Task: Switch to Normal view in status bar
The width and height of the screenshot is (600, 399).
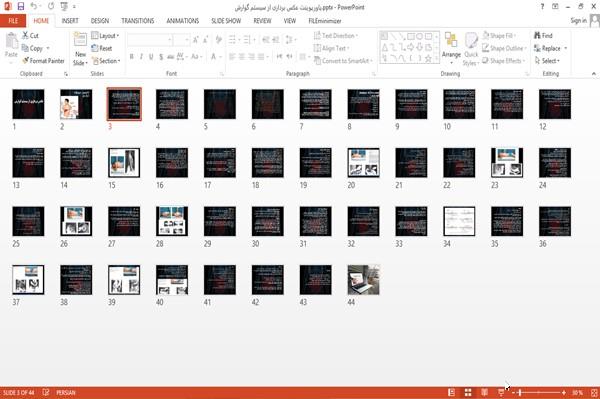Action: coord(452,392)
